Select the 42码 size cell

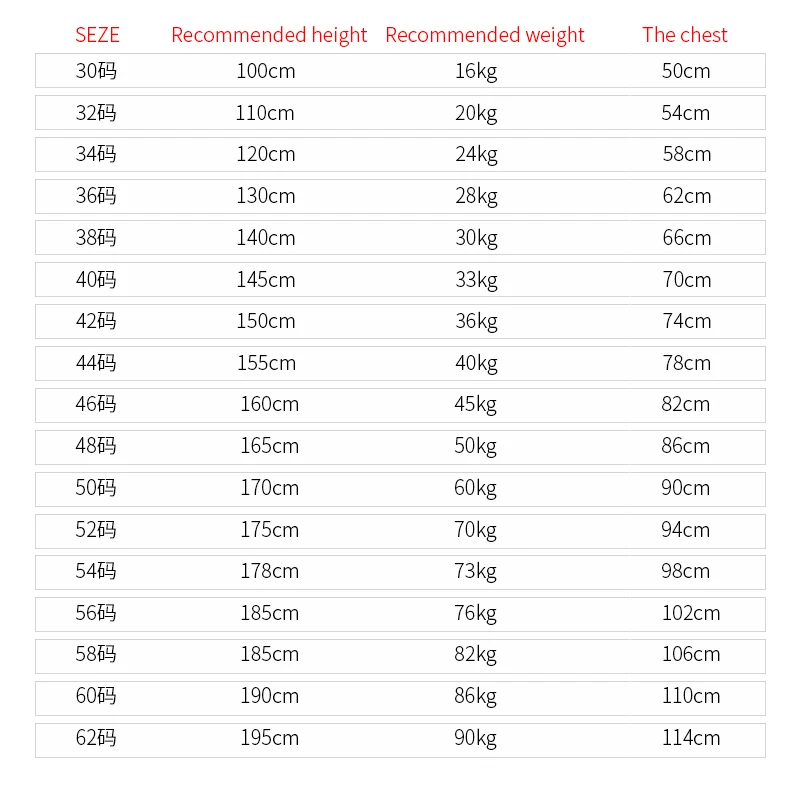(96, 321)
